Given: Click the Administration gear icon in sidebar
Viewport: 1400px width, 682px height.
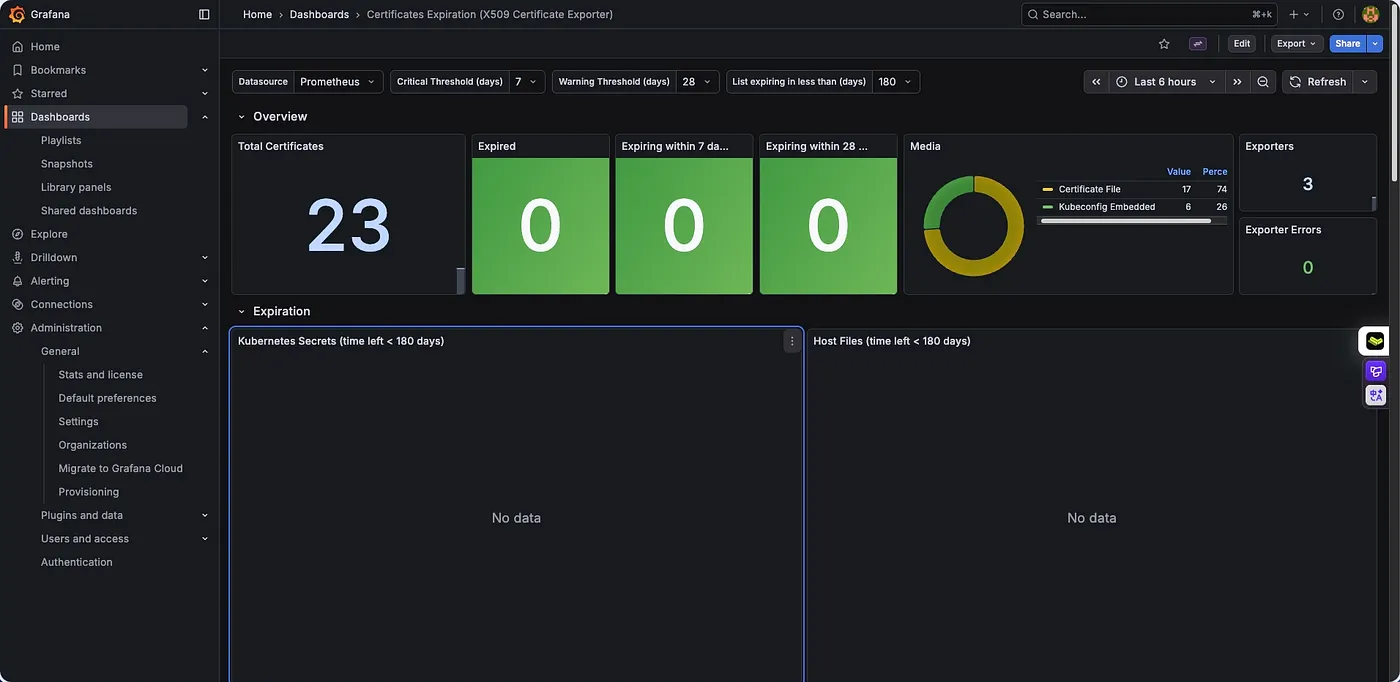Looking at the screenshot, I should click(17, 328).
